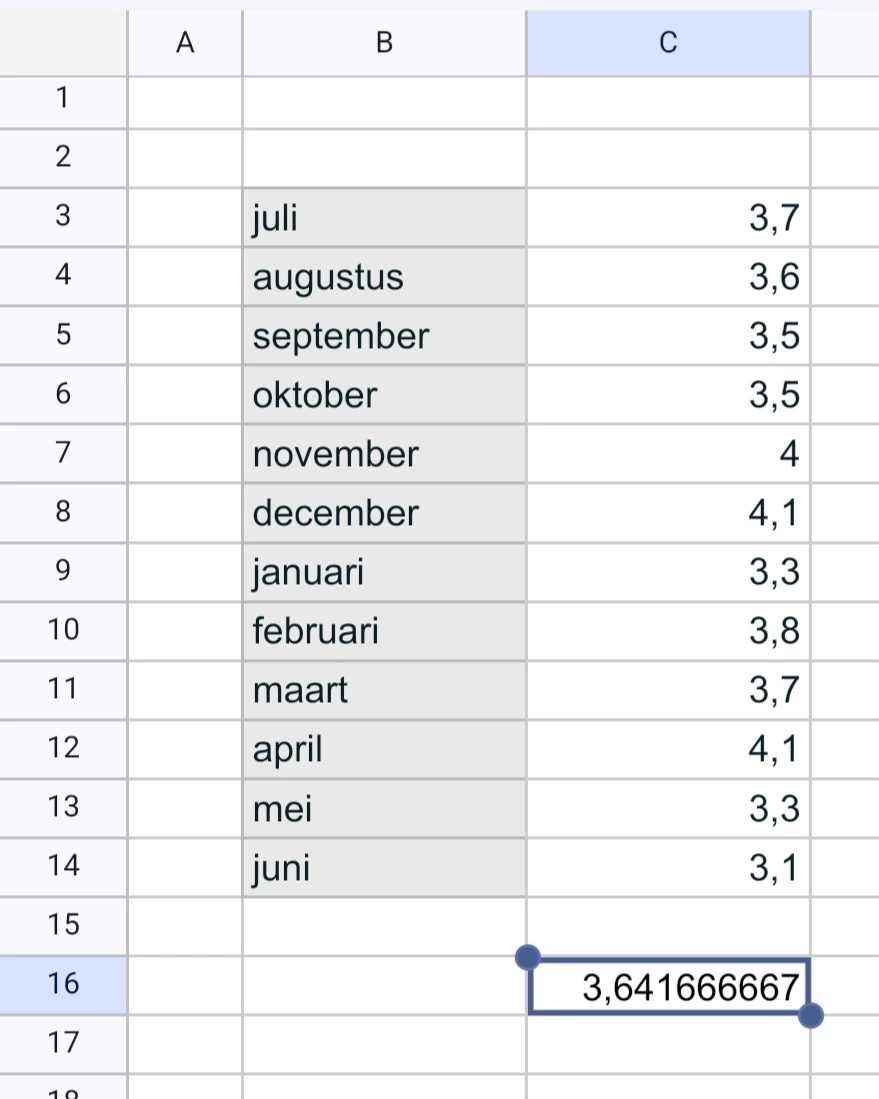The height and width of the screenshot is (1099, 879).
Task: Click the cell with value 4
Action: coord(669,453)
